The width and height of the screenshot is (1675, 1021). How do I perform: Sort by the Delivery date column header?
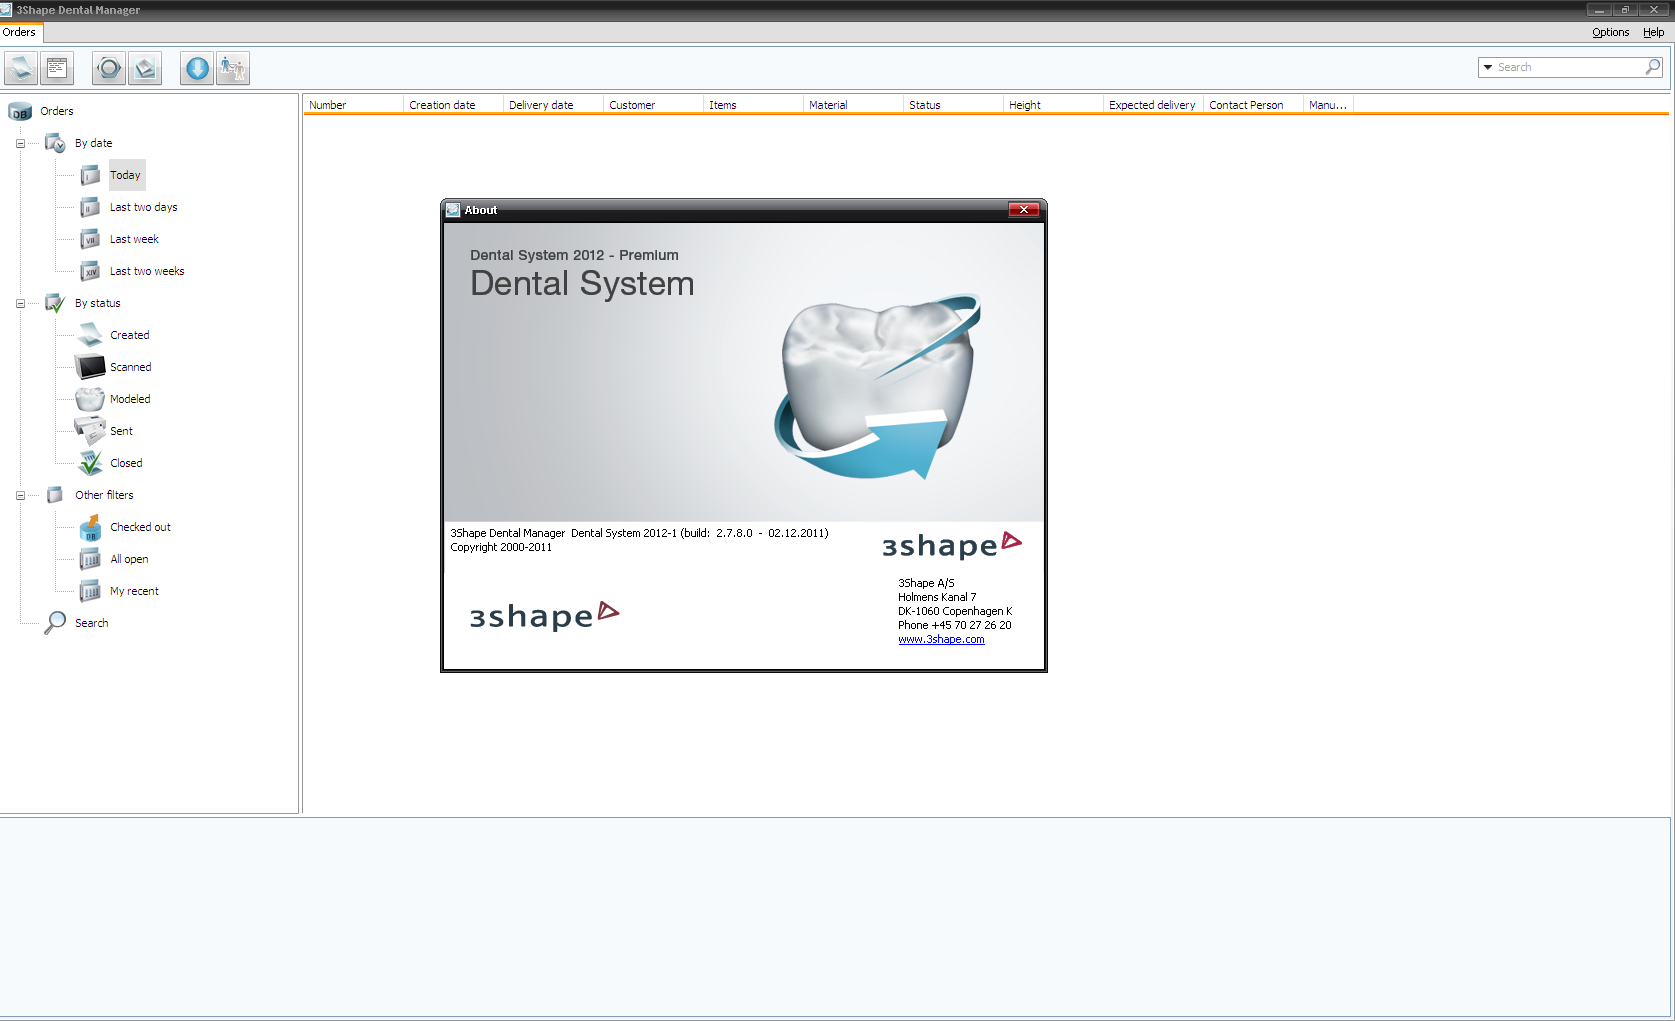(554, 105)
